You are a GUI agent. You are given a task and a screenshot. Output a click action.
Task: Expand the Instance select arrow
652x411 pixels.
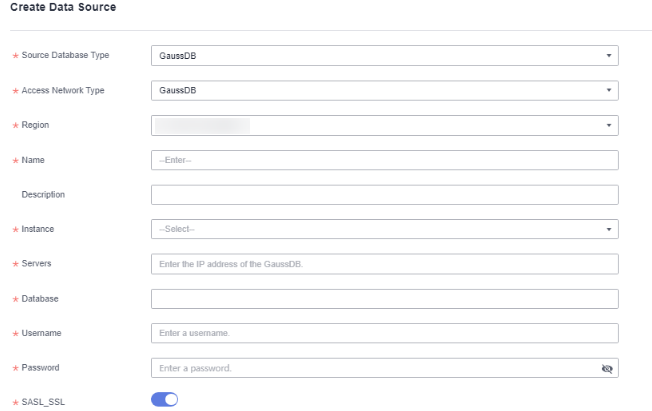pyautogui.click(x=609, y=229)
